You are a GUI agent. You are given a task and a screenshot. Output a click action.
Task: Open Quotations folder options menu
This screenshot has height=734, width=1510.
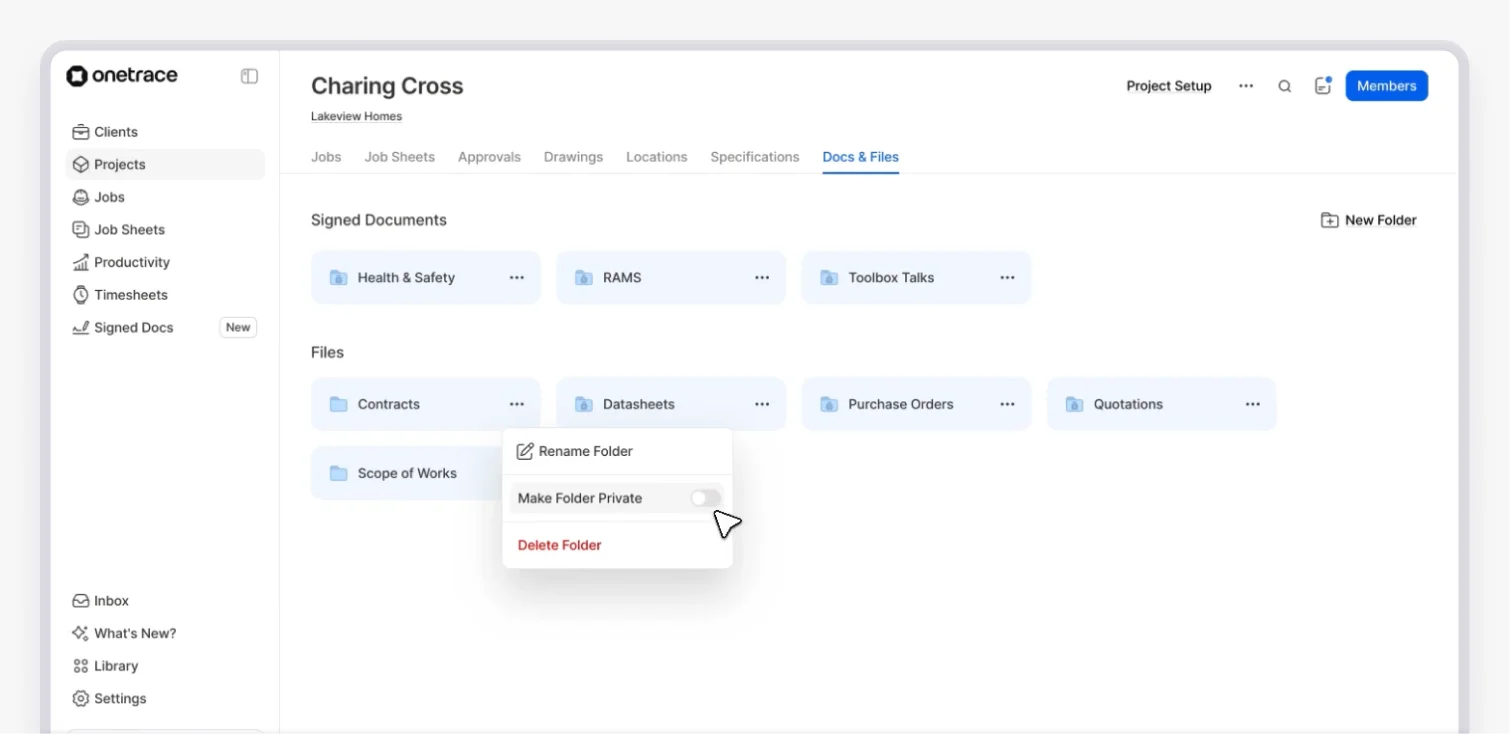coord(1253,404)
